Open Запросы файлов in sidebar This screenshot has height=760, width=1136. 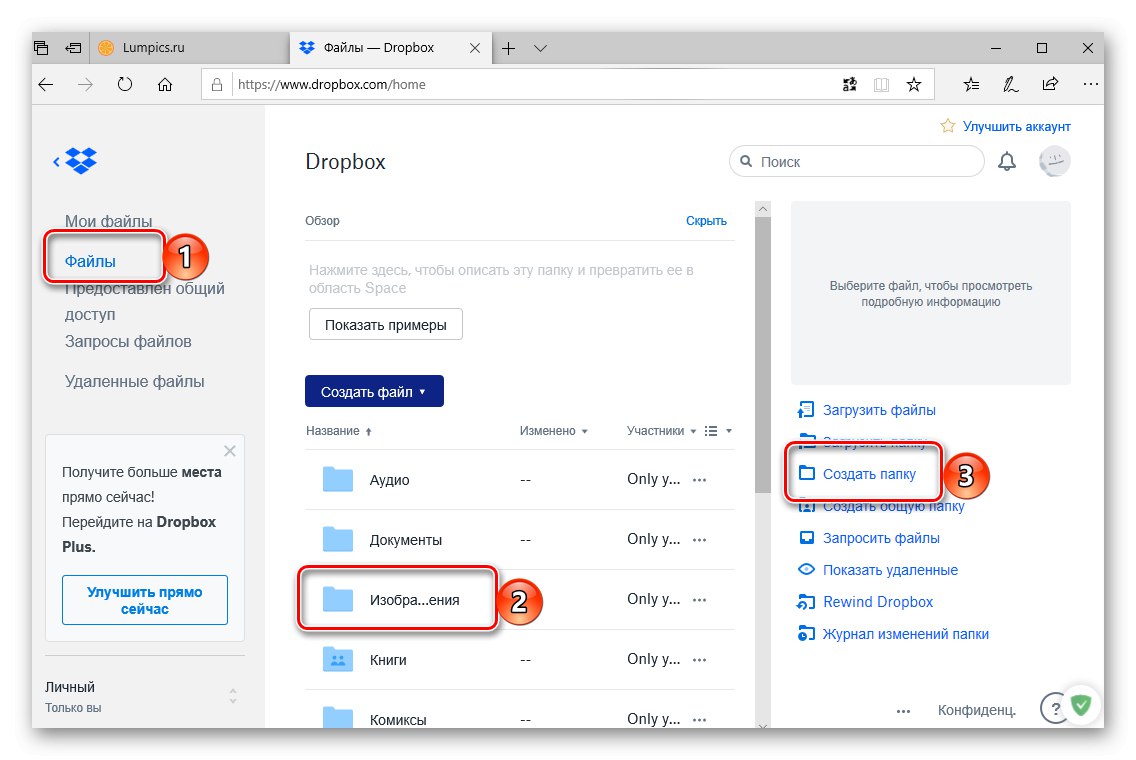(x=128, y=341)
